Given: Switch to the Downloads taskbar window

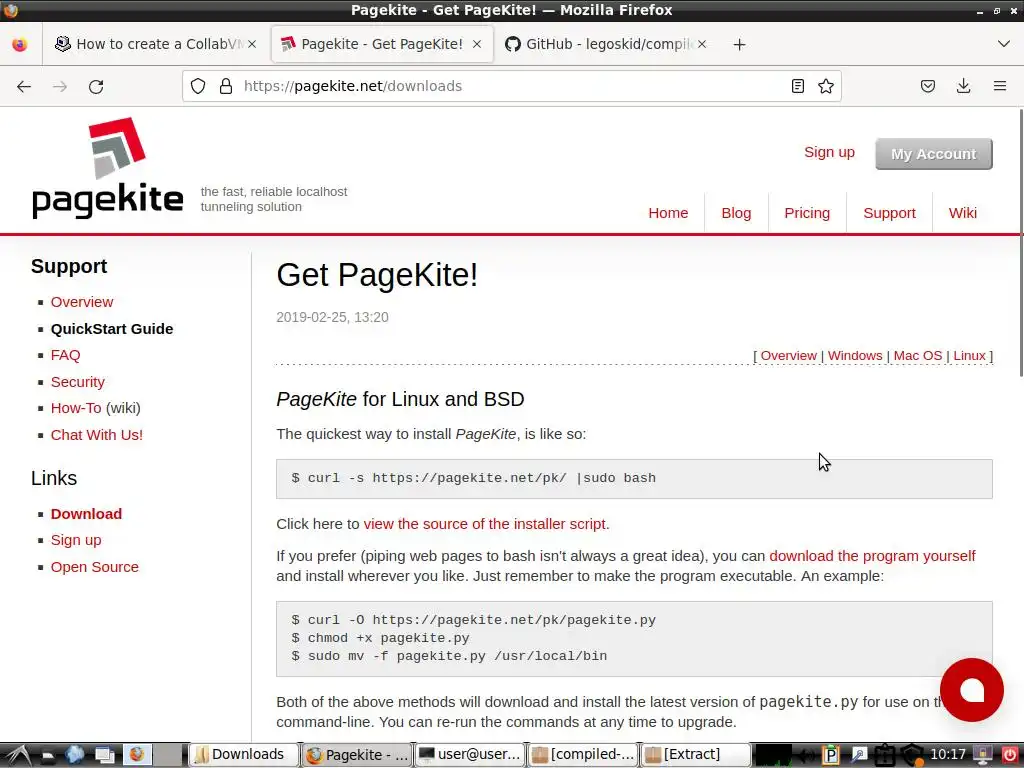Looking at the screenshot, I should pos(244,755).
